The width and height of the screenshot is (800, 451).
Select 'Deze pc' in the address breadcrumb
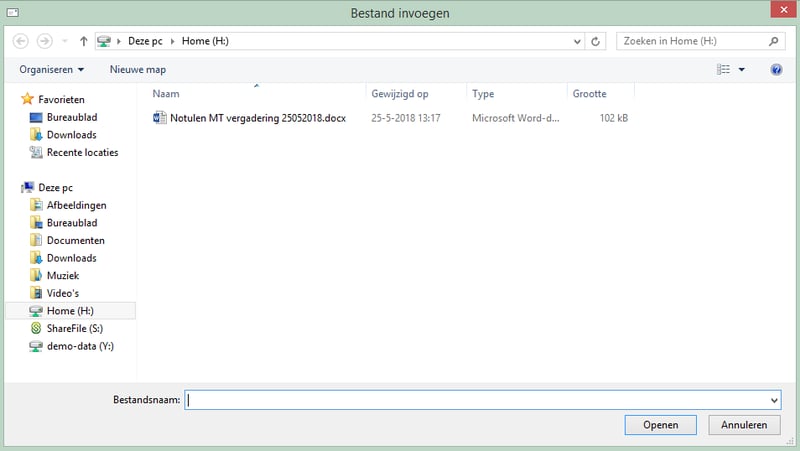point(145,41)
